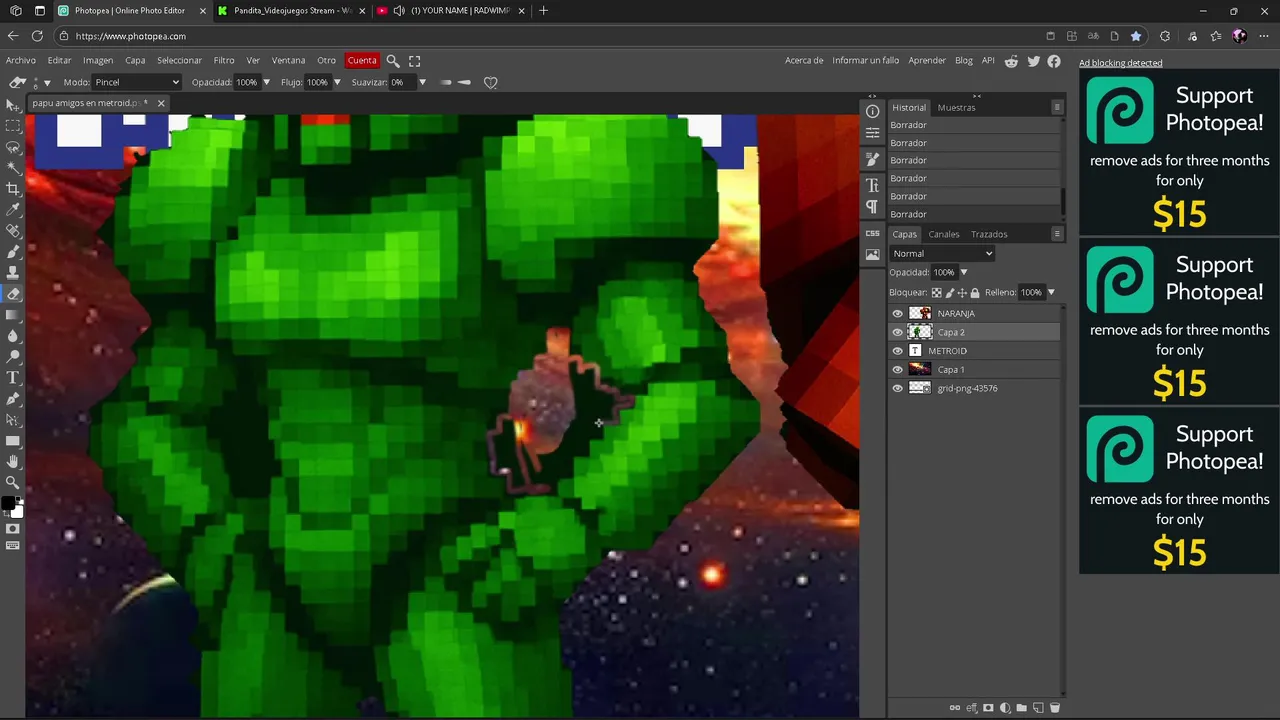This screenshot has height=720, width=1280.
Task: Expand the layer Opacidad arrow
Action: [964, 272]
